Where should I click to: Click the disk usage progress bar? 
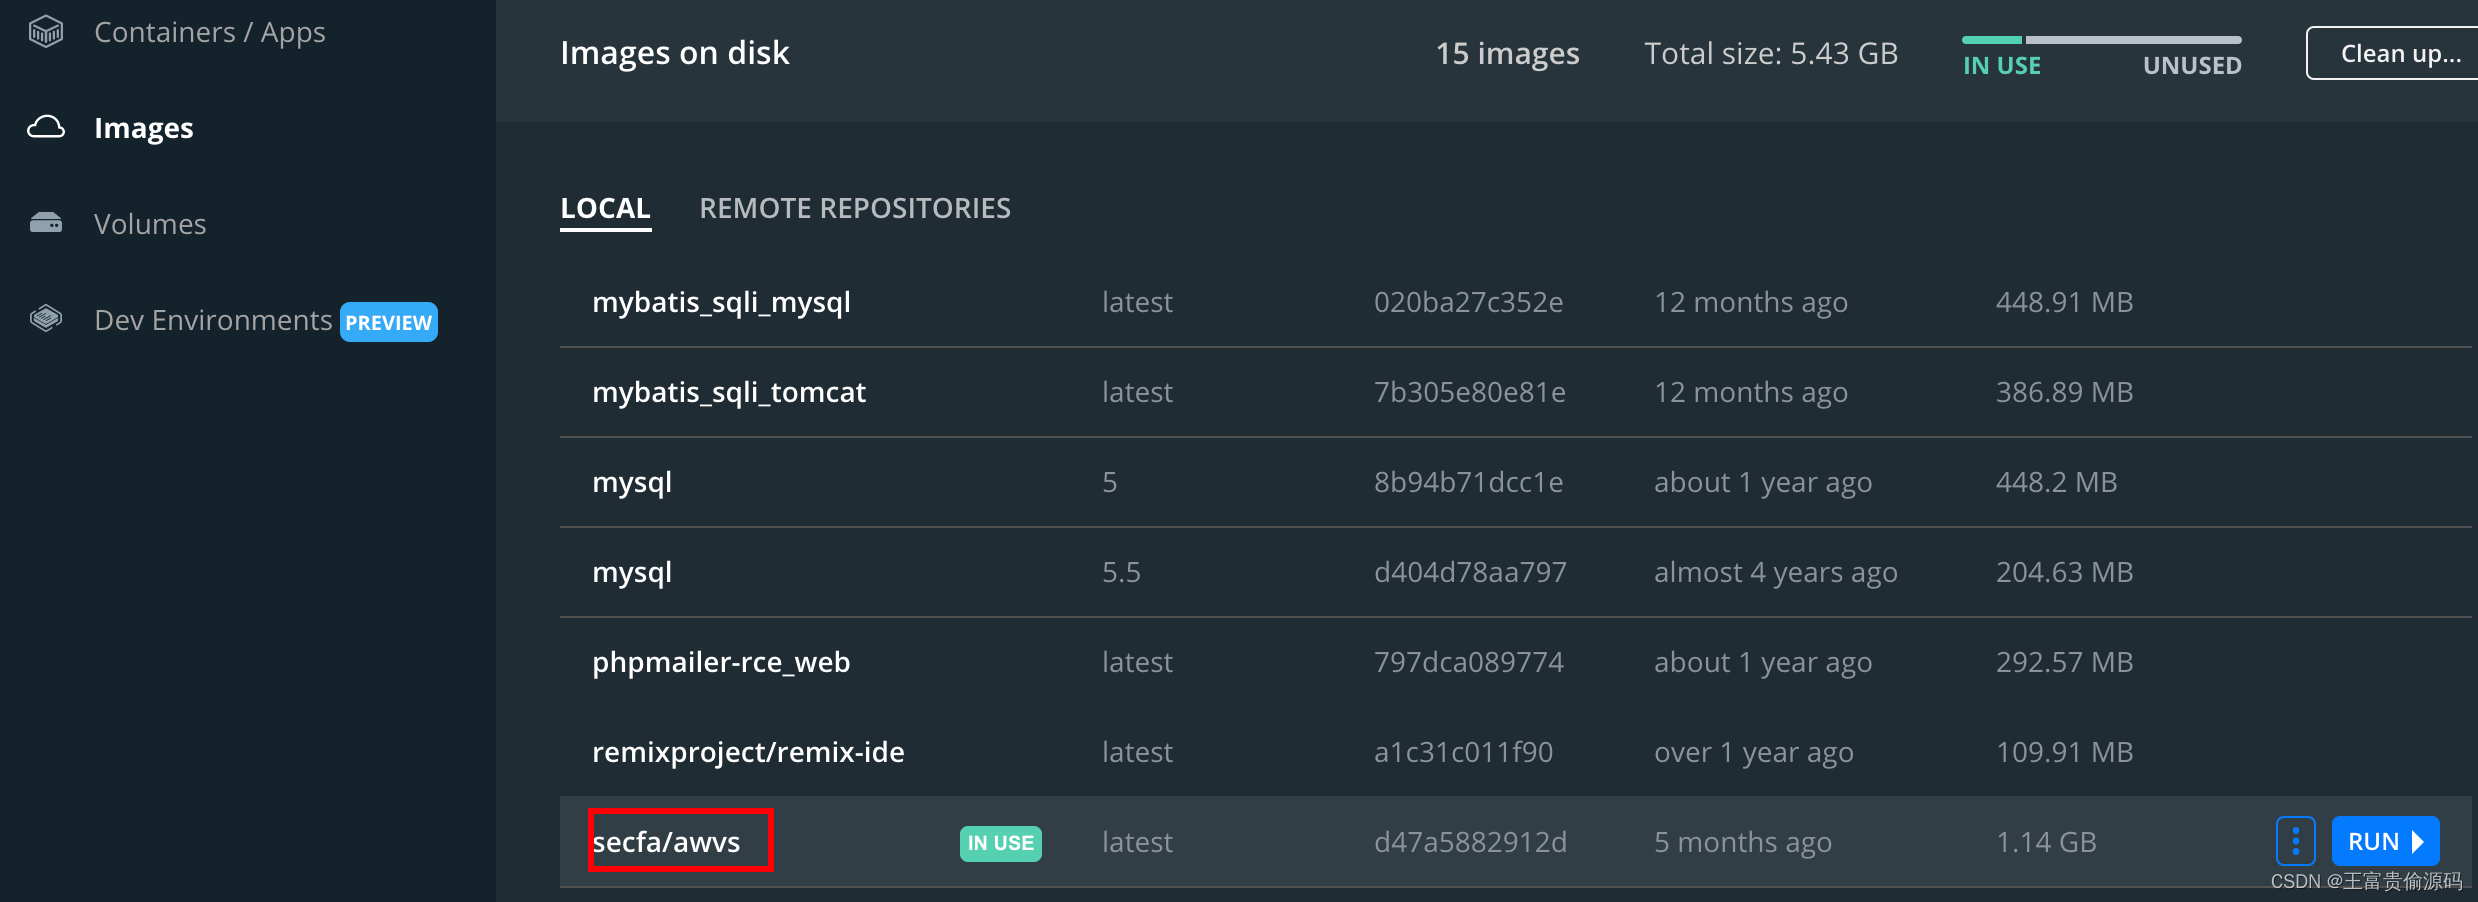coord(2101,40)
